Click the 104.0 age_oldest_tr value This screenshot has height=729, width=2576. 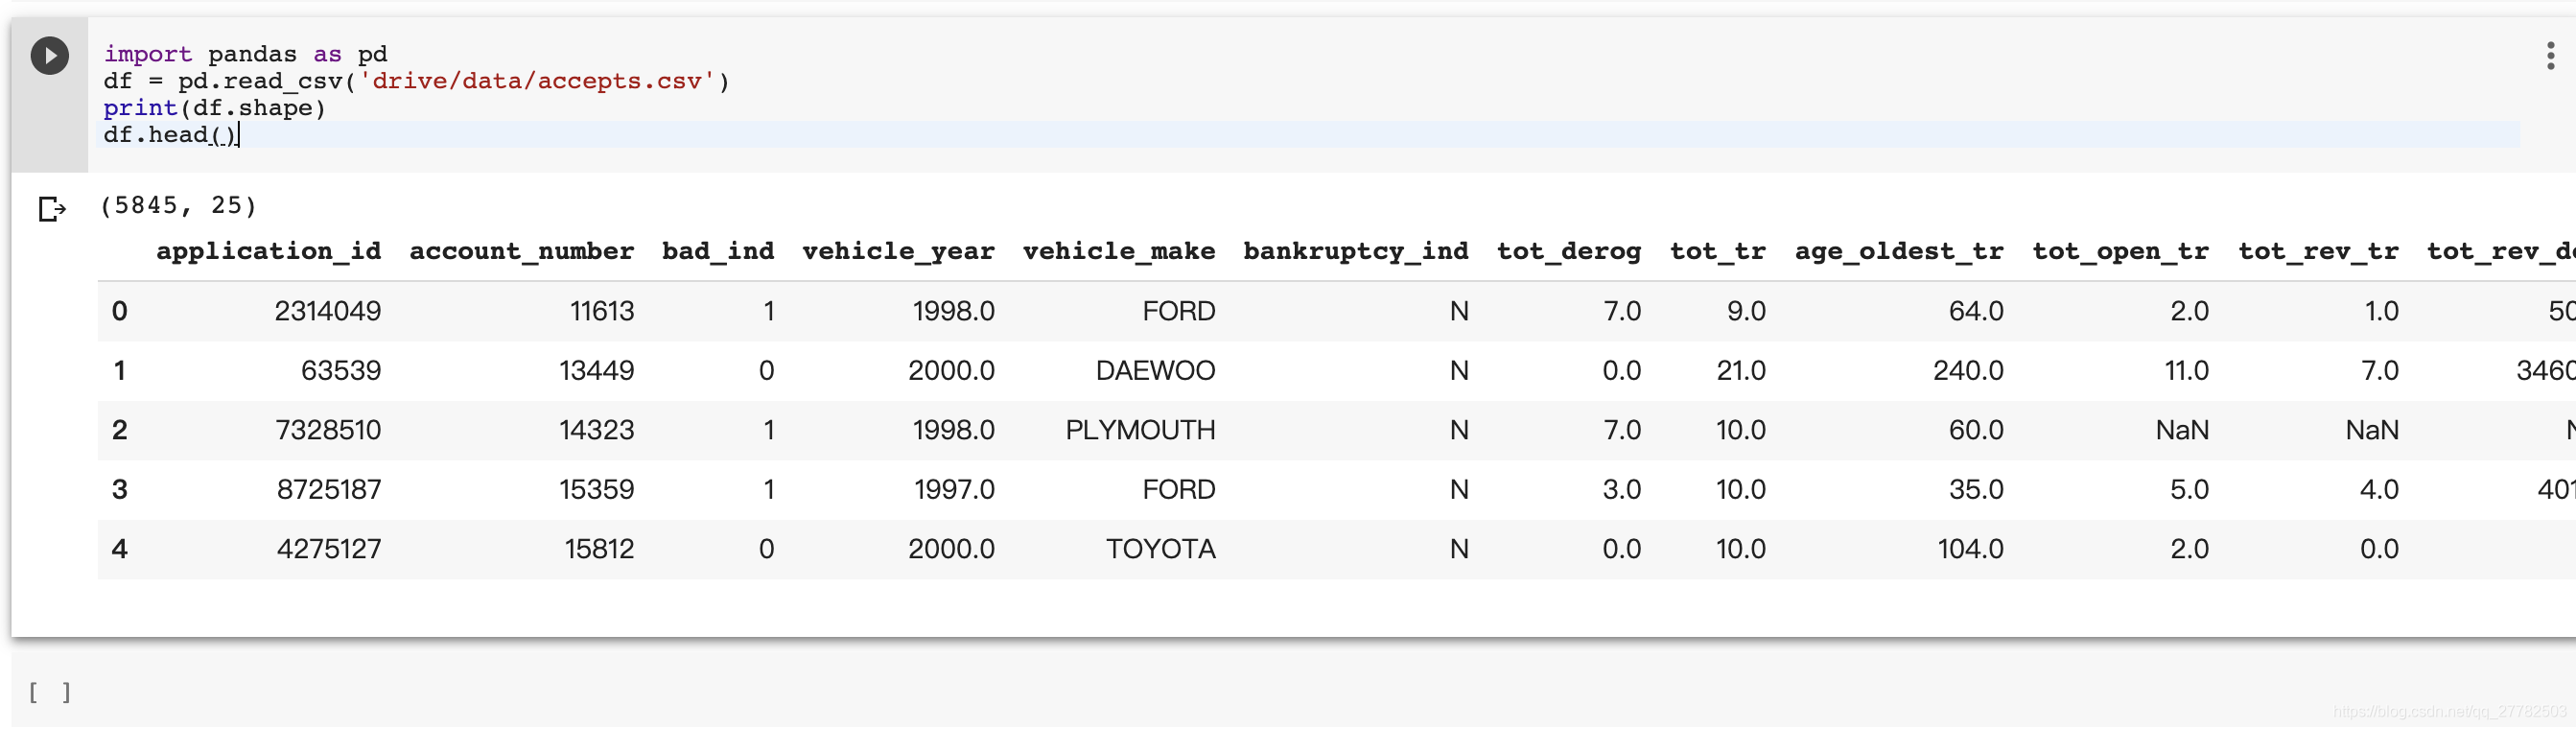[x=1970, y=549]
